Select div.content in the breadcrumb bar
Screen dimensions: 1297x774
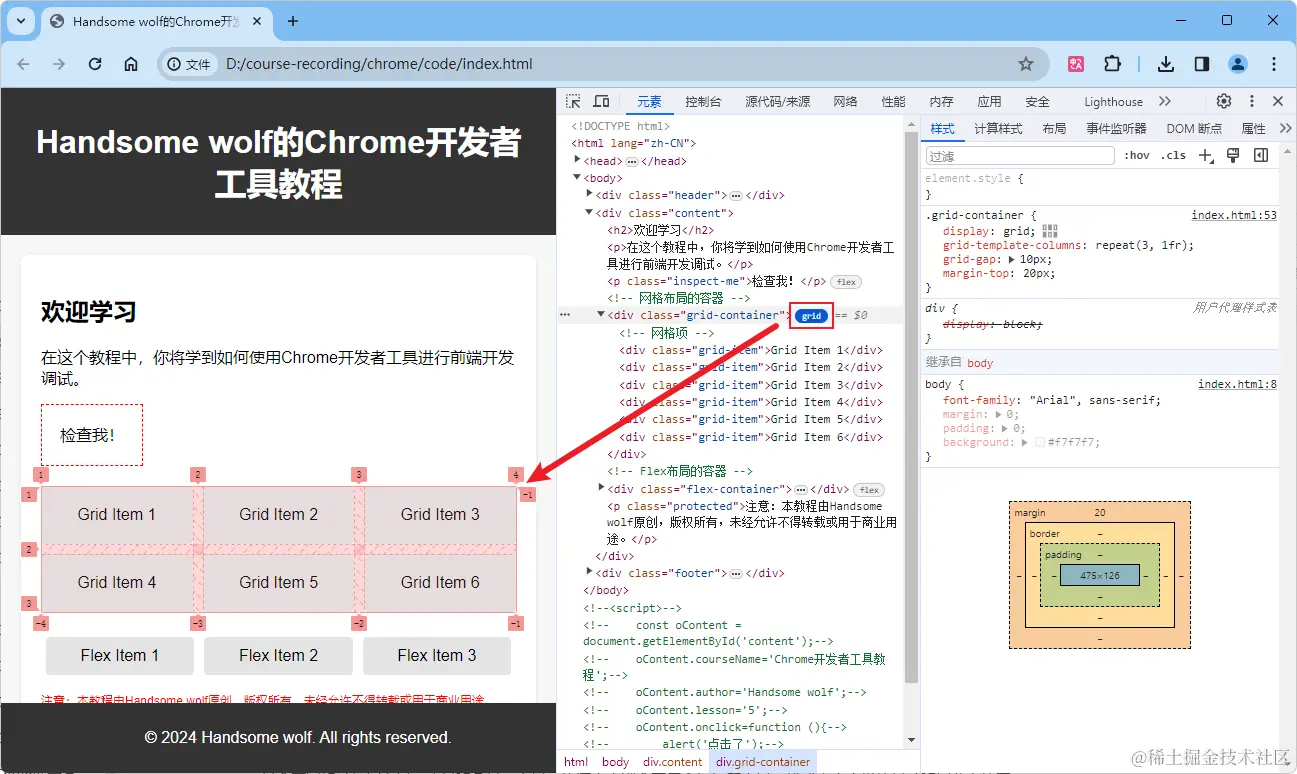672,762
